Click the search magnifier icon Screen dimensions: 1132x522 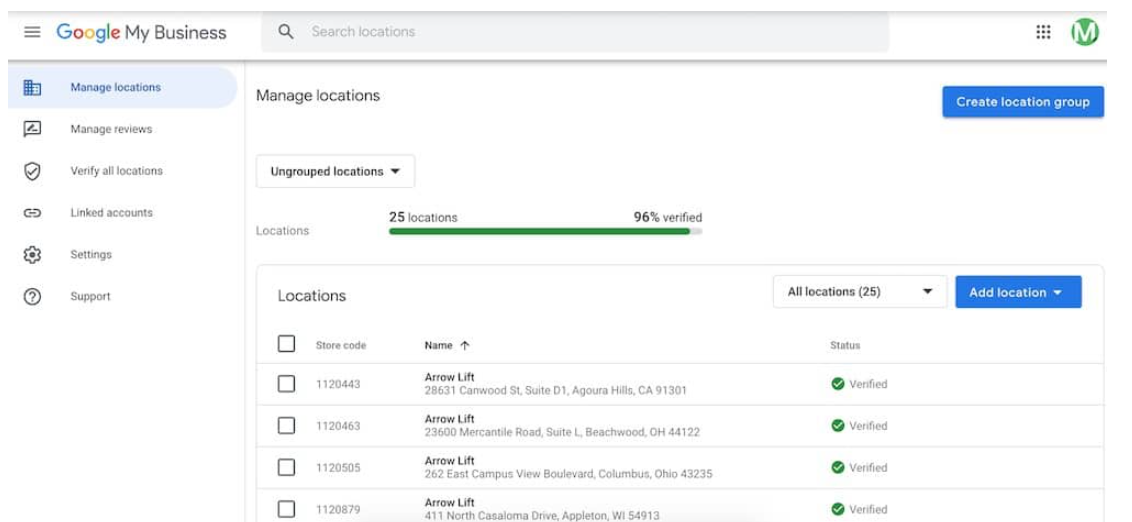coord(286,32)
